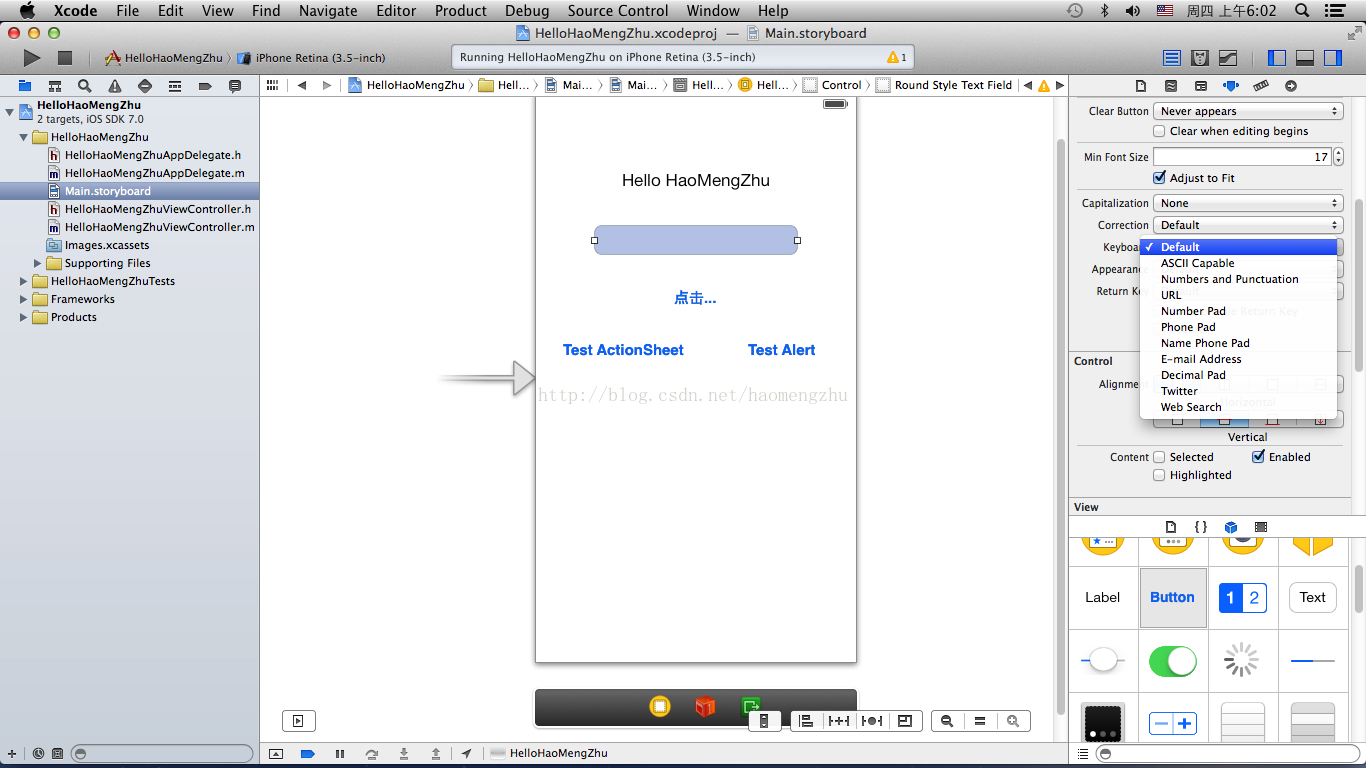Screen dimensions: 1366x768
Task: Click the 点击... button on canvas
Action: coord(695,298)
